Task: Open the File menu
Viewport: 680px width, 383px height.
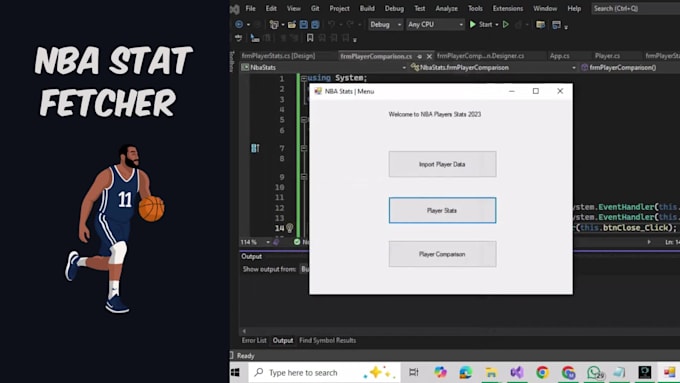Action: point(251,9)
